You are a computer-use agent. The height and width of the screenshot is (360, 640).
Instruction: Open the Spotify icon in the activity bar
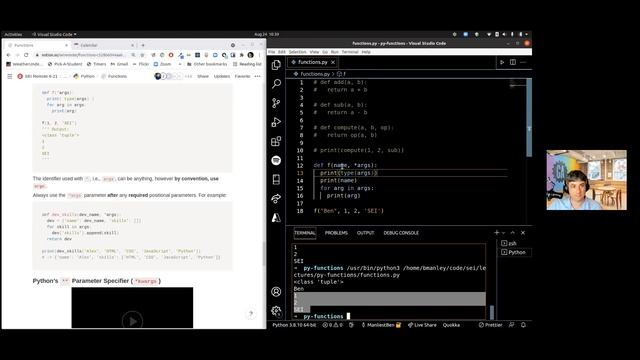276,160
